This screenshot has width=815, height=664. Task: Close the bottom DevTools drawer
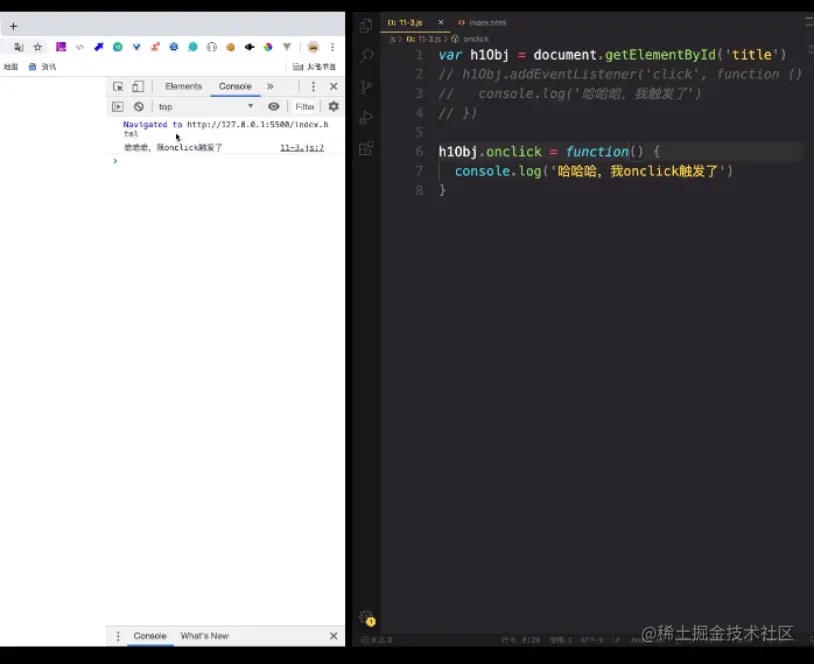pos(334,636)
